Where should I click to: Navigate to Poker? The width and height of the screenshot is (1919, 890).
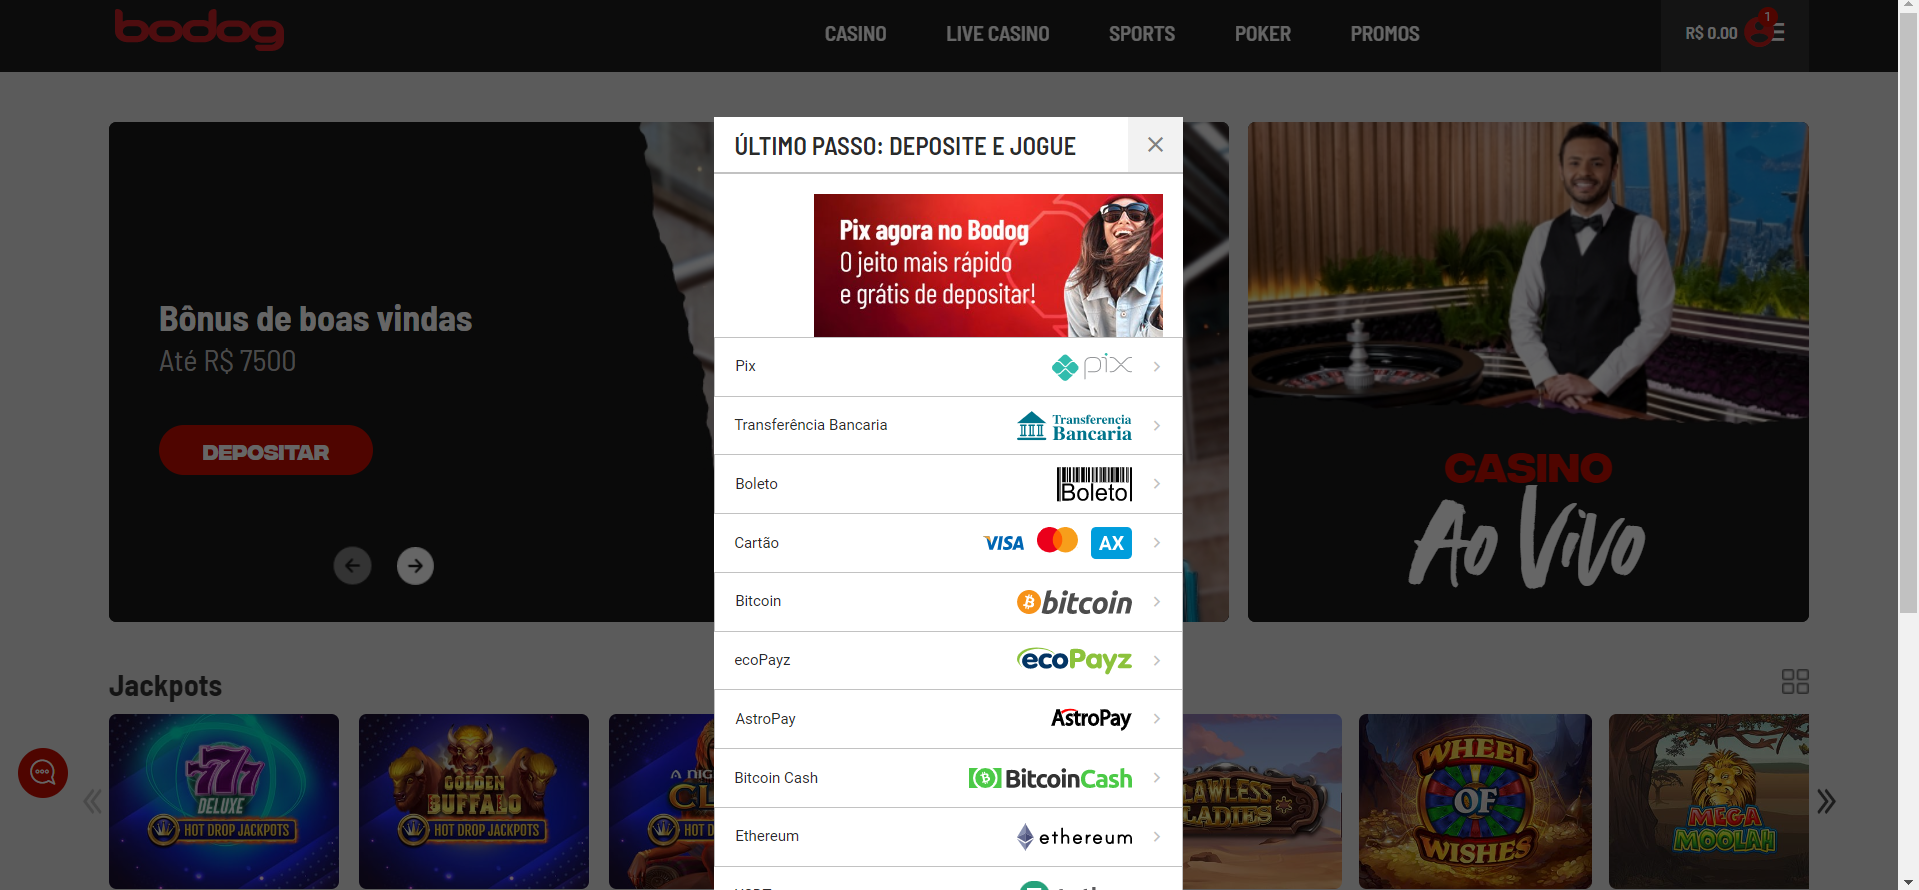click(1262, 34)
